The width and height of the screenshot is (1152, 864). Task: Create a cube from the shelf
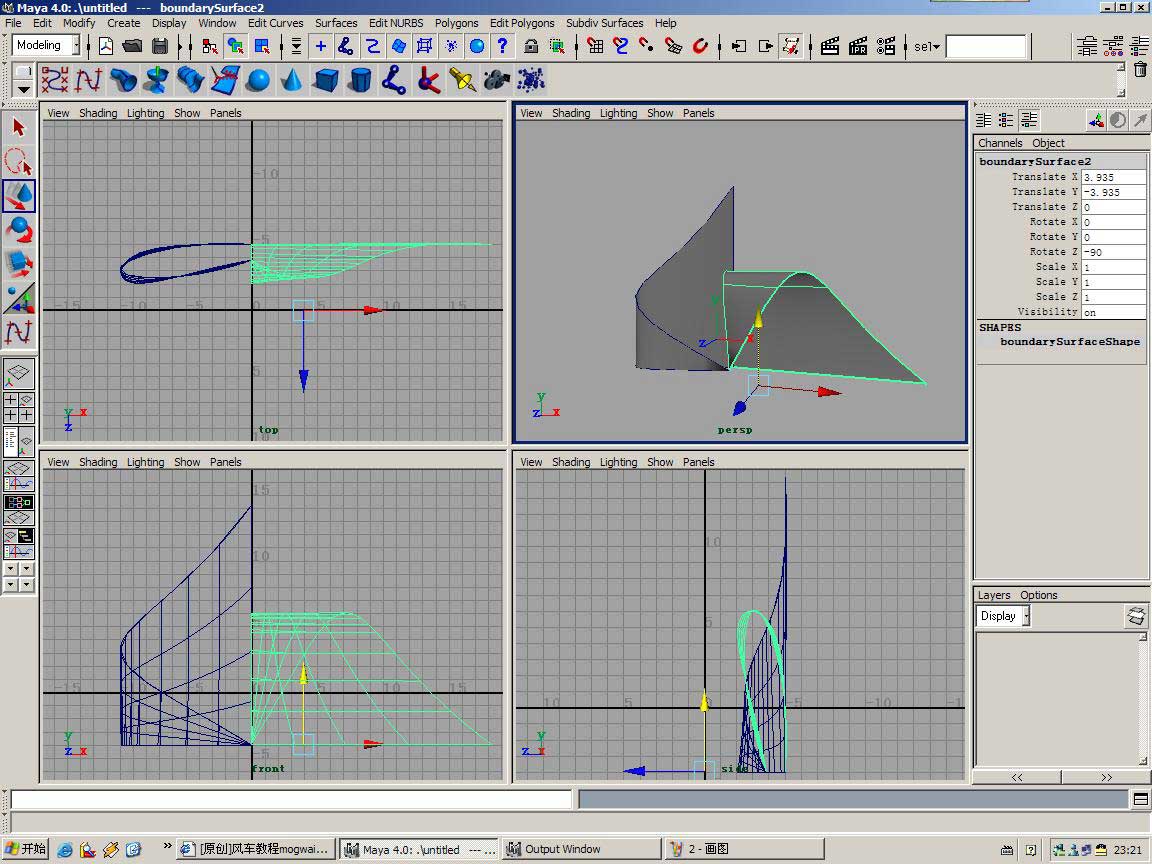[326, 80]
